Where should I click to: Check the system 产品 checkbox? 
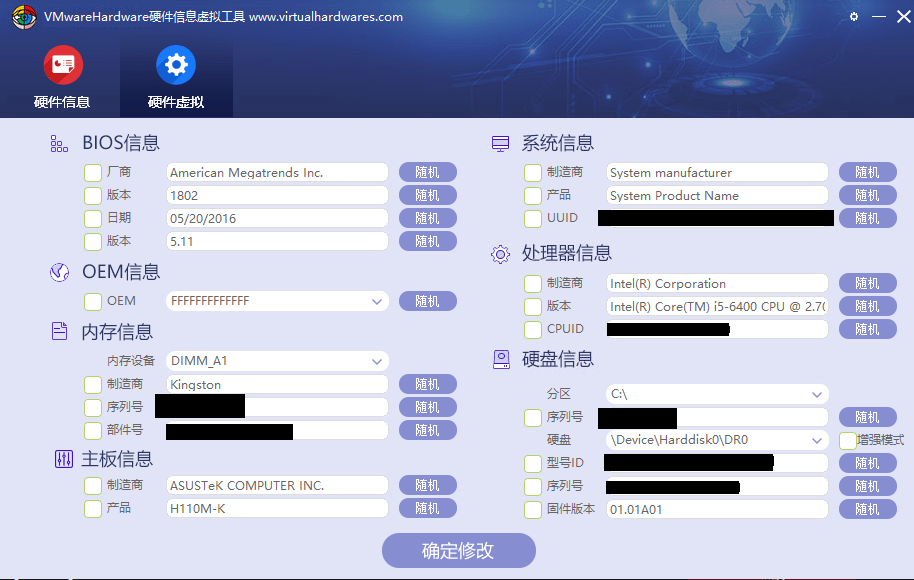(533, 196)
